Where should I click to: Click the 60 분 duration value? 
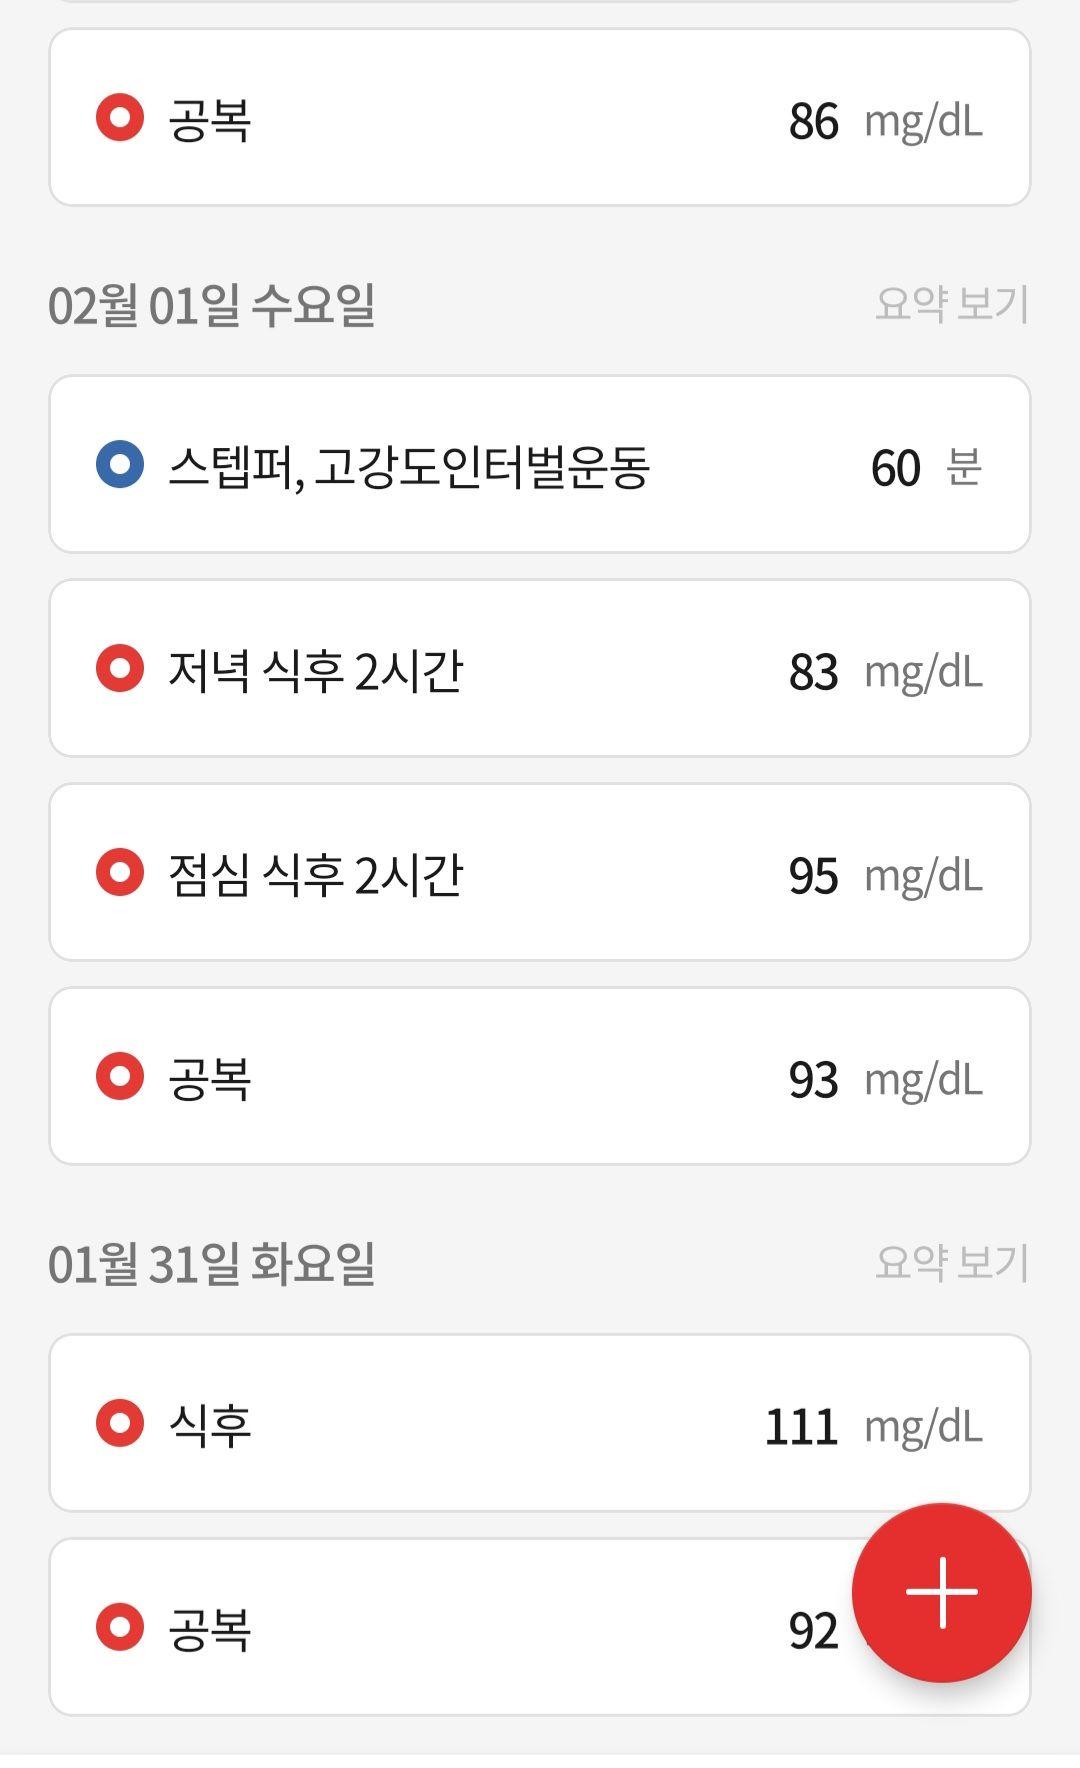click(x=926, y=467)
